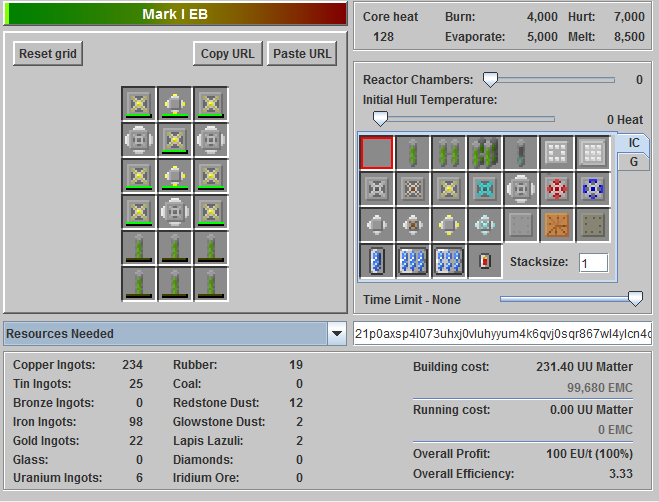Select the single uranium cell in palette
This screenshot has height=502, width=659.
click(x=413, y=153)
